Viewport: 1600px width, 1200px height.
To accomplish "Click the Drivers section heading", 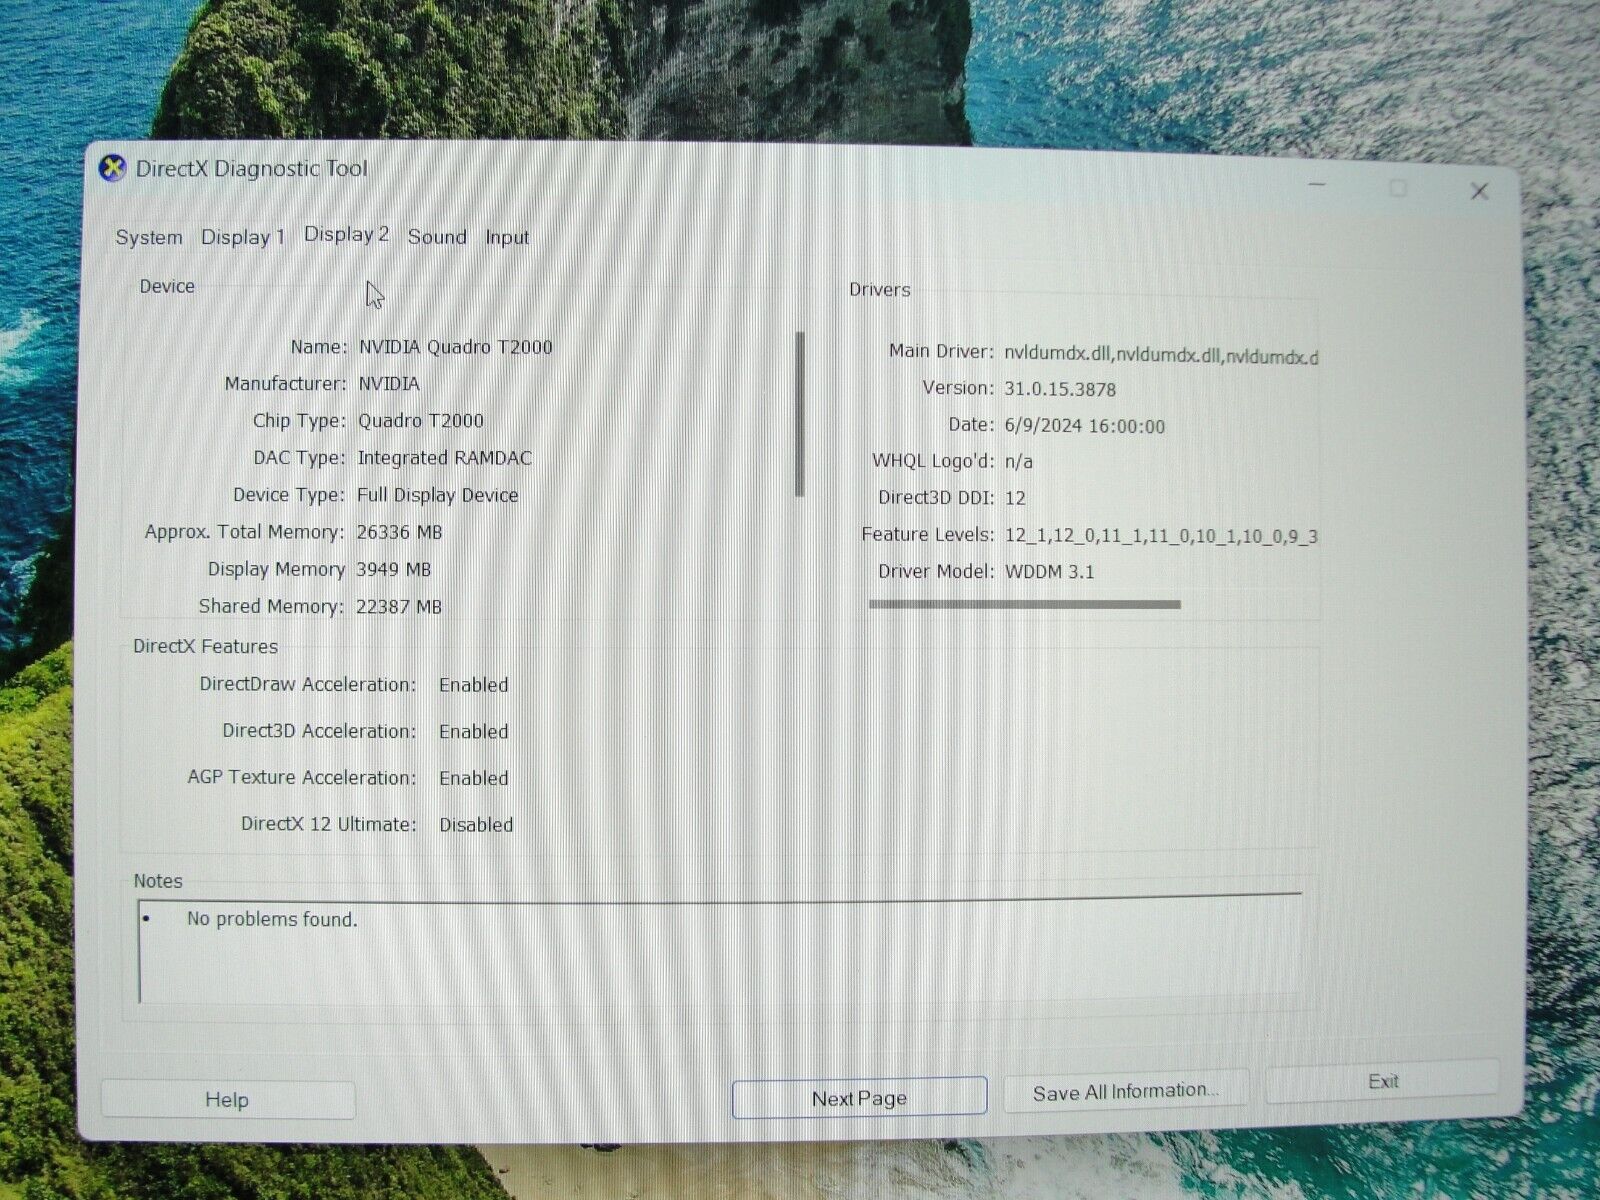I will (880, 290).
